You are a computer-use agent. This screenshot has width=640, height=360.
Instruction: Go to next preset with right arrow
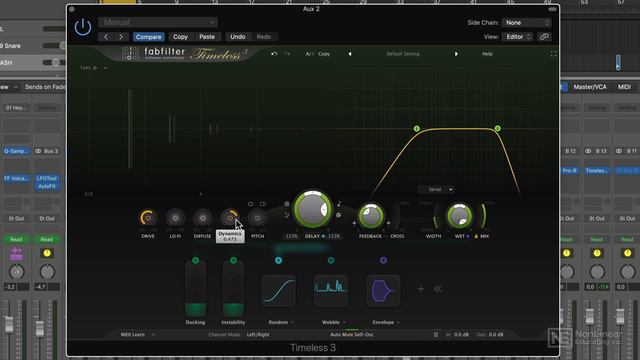[x=121, y=37]
